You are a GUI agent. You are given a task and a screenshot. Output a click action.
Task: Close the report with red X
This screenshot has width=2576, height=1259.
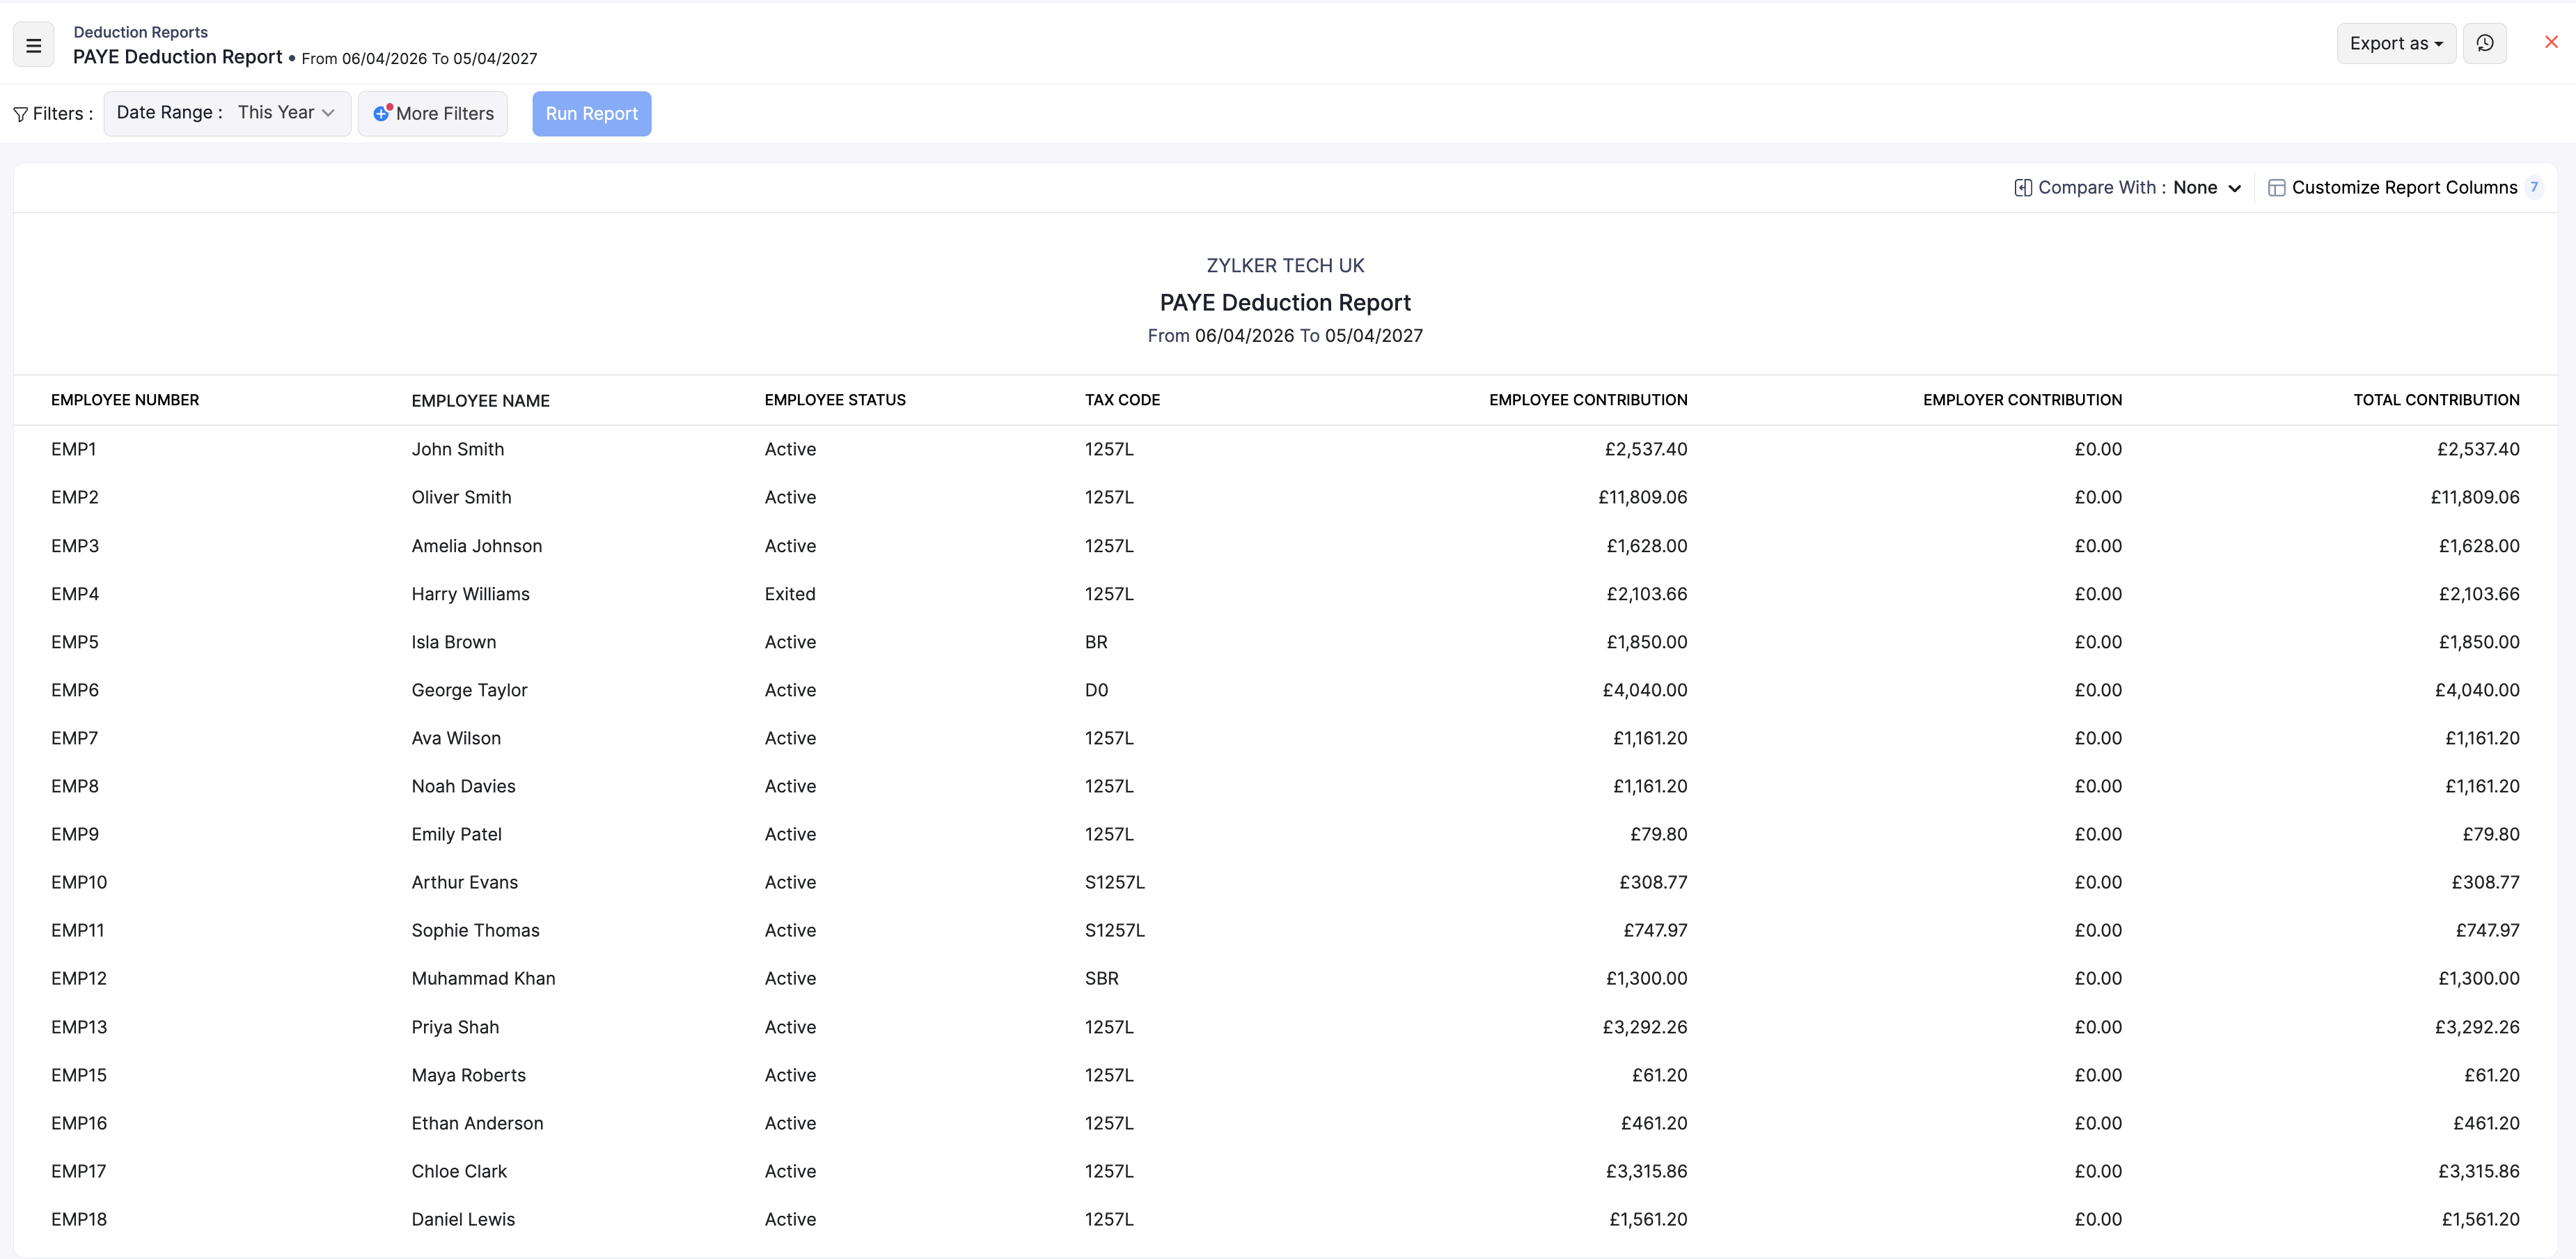point(2550,42)
